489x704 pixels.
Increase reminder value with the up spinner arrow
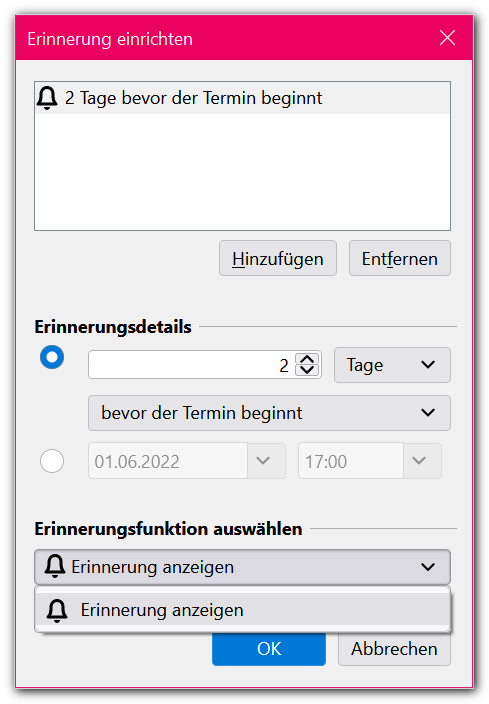(x=307, y=359)
